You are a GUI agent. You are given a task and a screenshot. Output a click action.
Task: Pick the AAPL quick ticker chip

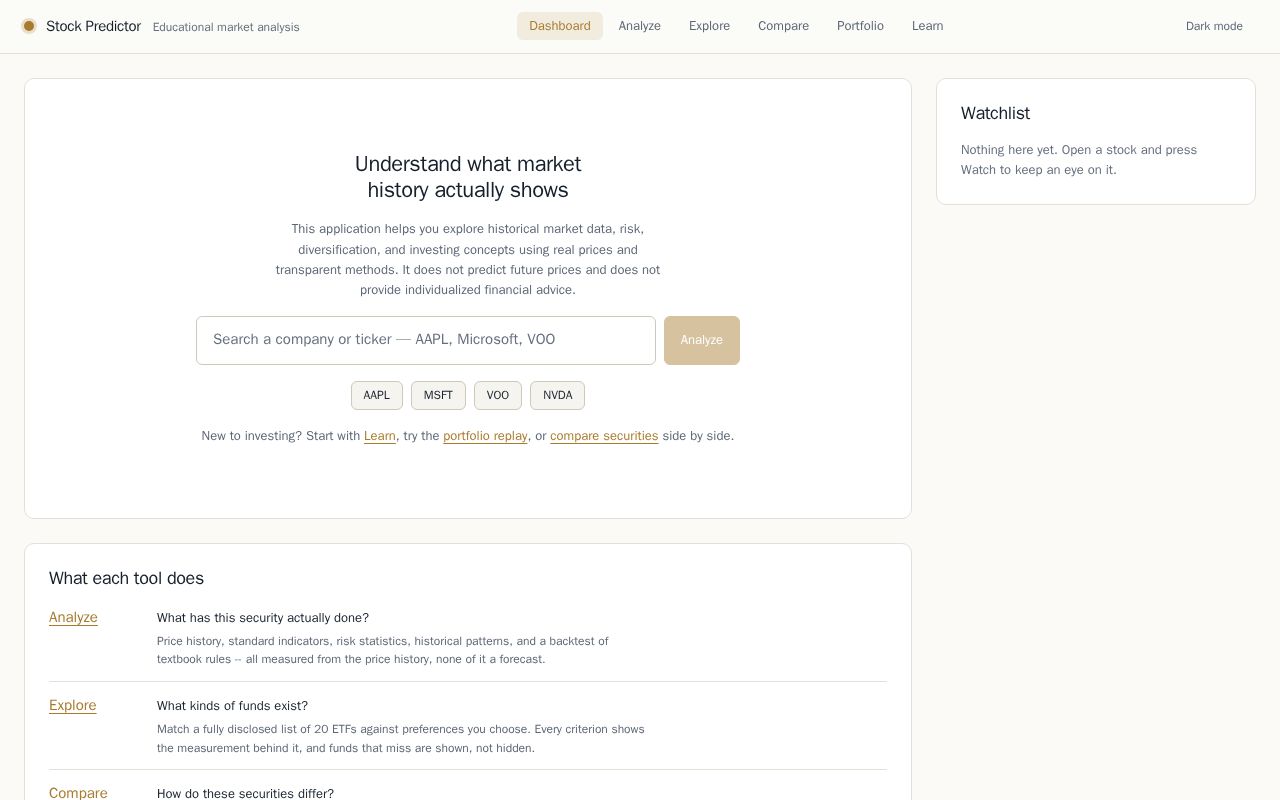(377, 395)
